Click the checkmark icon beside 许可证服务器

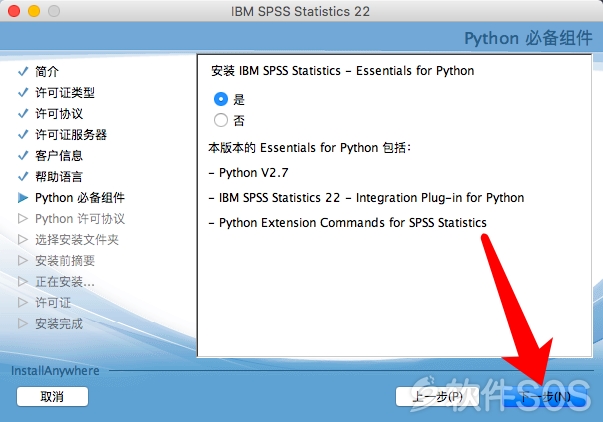pyautogui.click(x=23, y=135)
